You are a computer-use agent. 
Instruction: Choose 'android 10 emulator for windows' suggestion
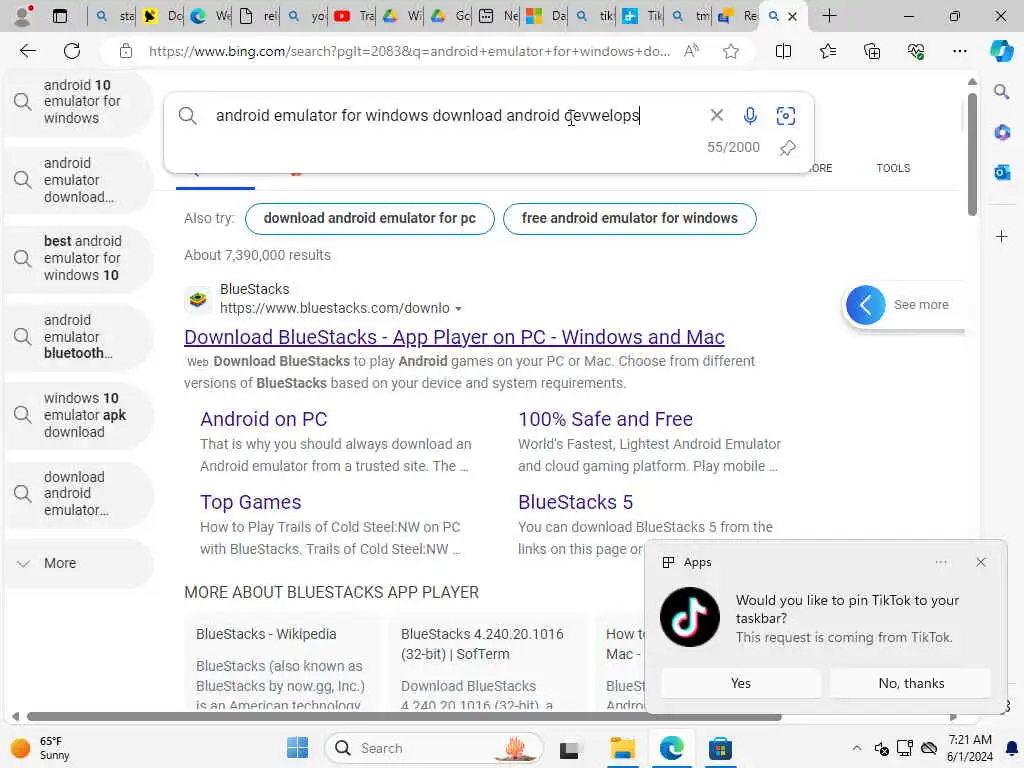tap(78, 102)
